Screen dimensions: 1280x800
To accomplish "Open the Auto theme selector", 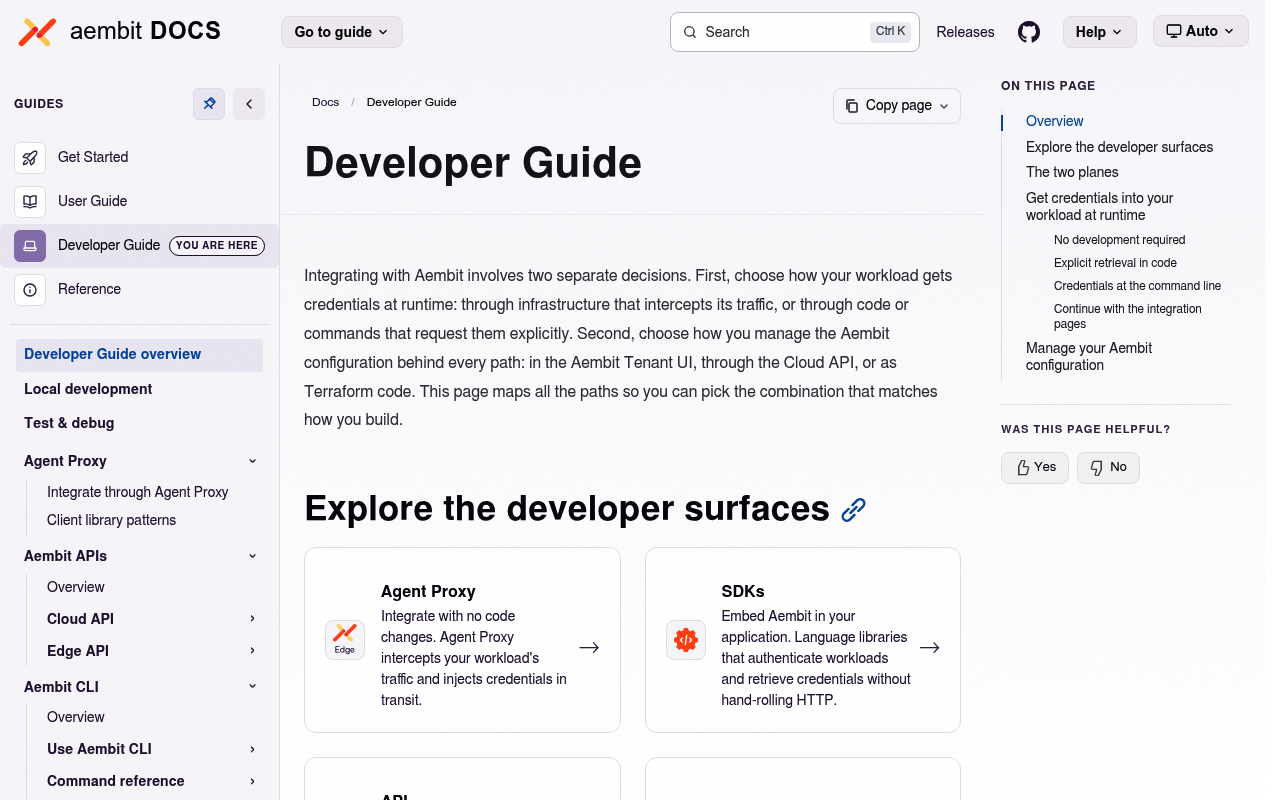I will [x=1201, y=31].
